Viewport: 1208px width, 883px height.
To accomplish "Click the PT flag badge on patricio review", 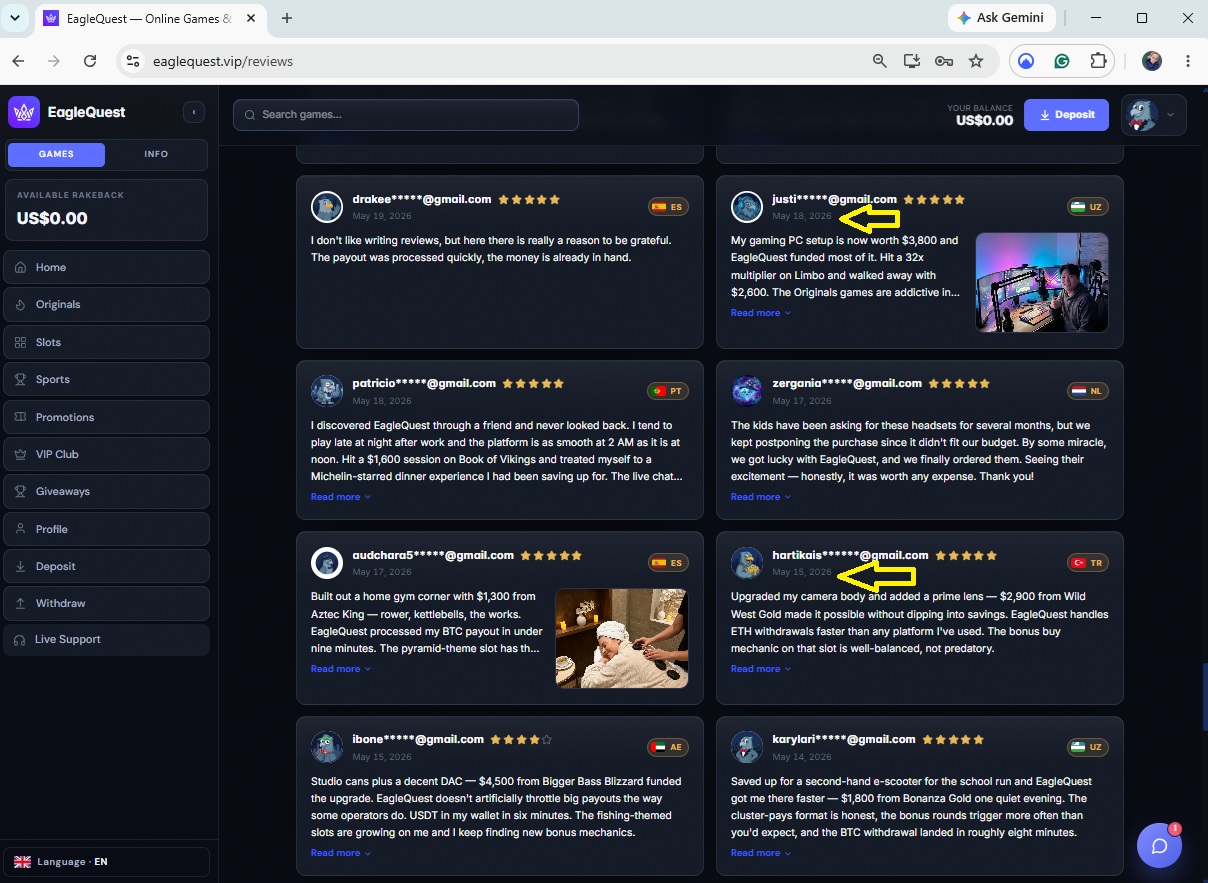I will (668, 391).
